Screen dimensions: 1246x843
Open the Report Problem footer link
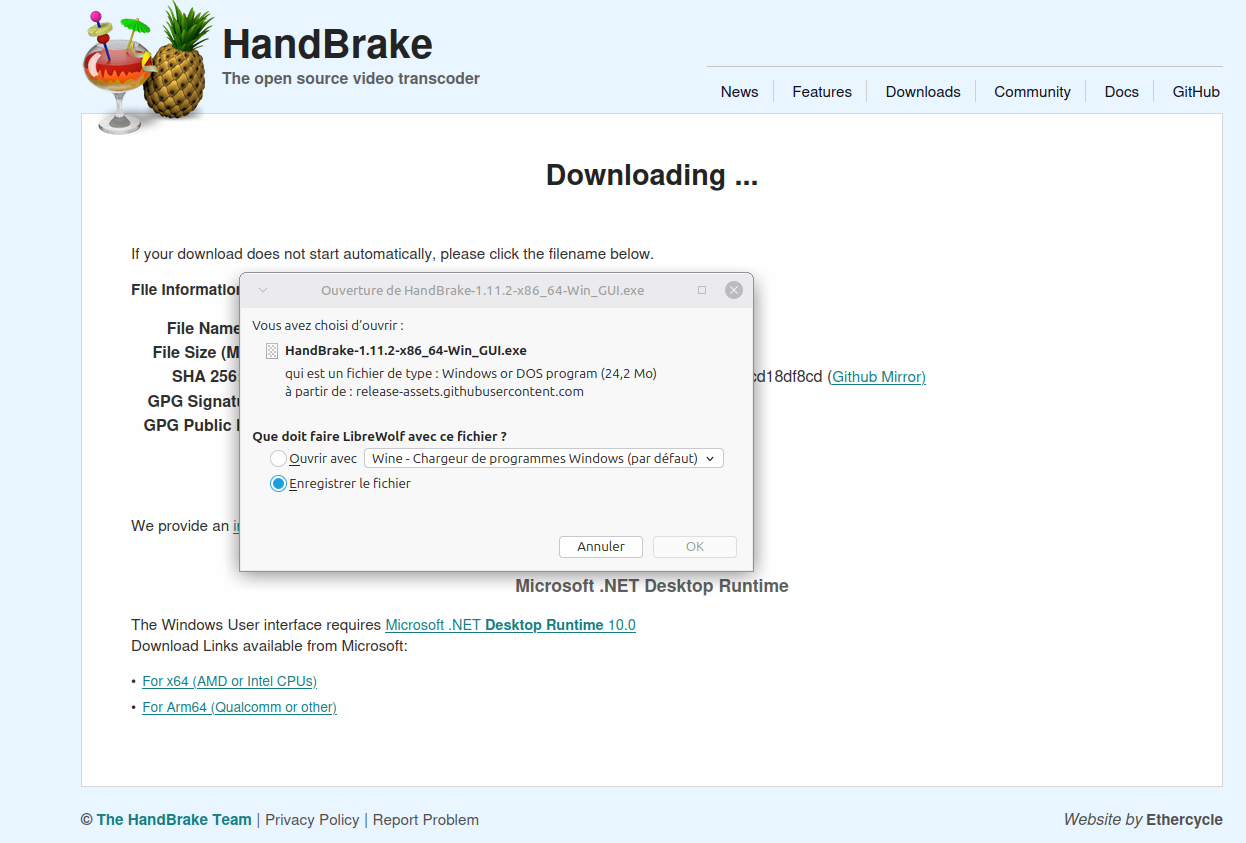tap(426, 819)
